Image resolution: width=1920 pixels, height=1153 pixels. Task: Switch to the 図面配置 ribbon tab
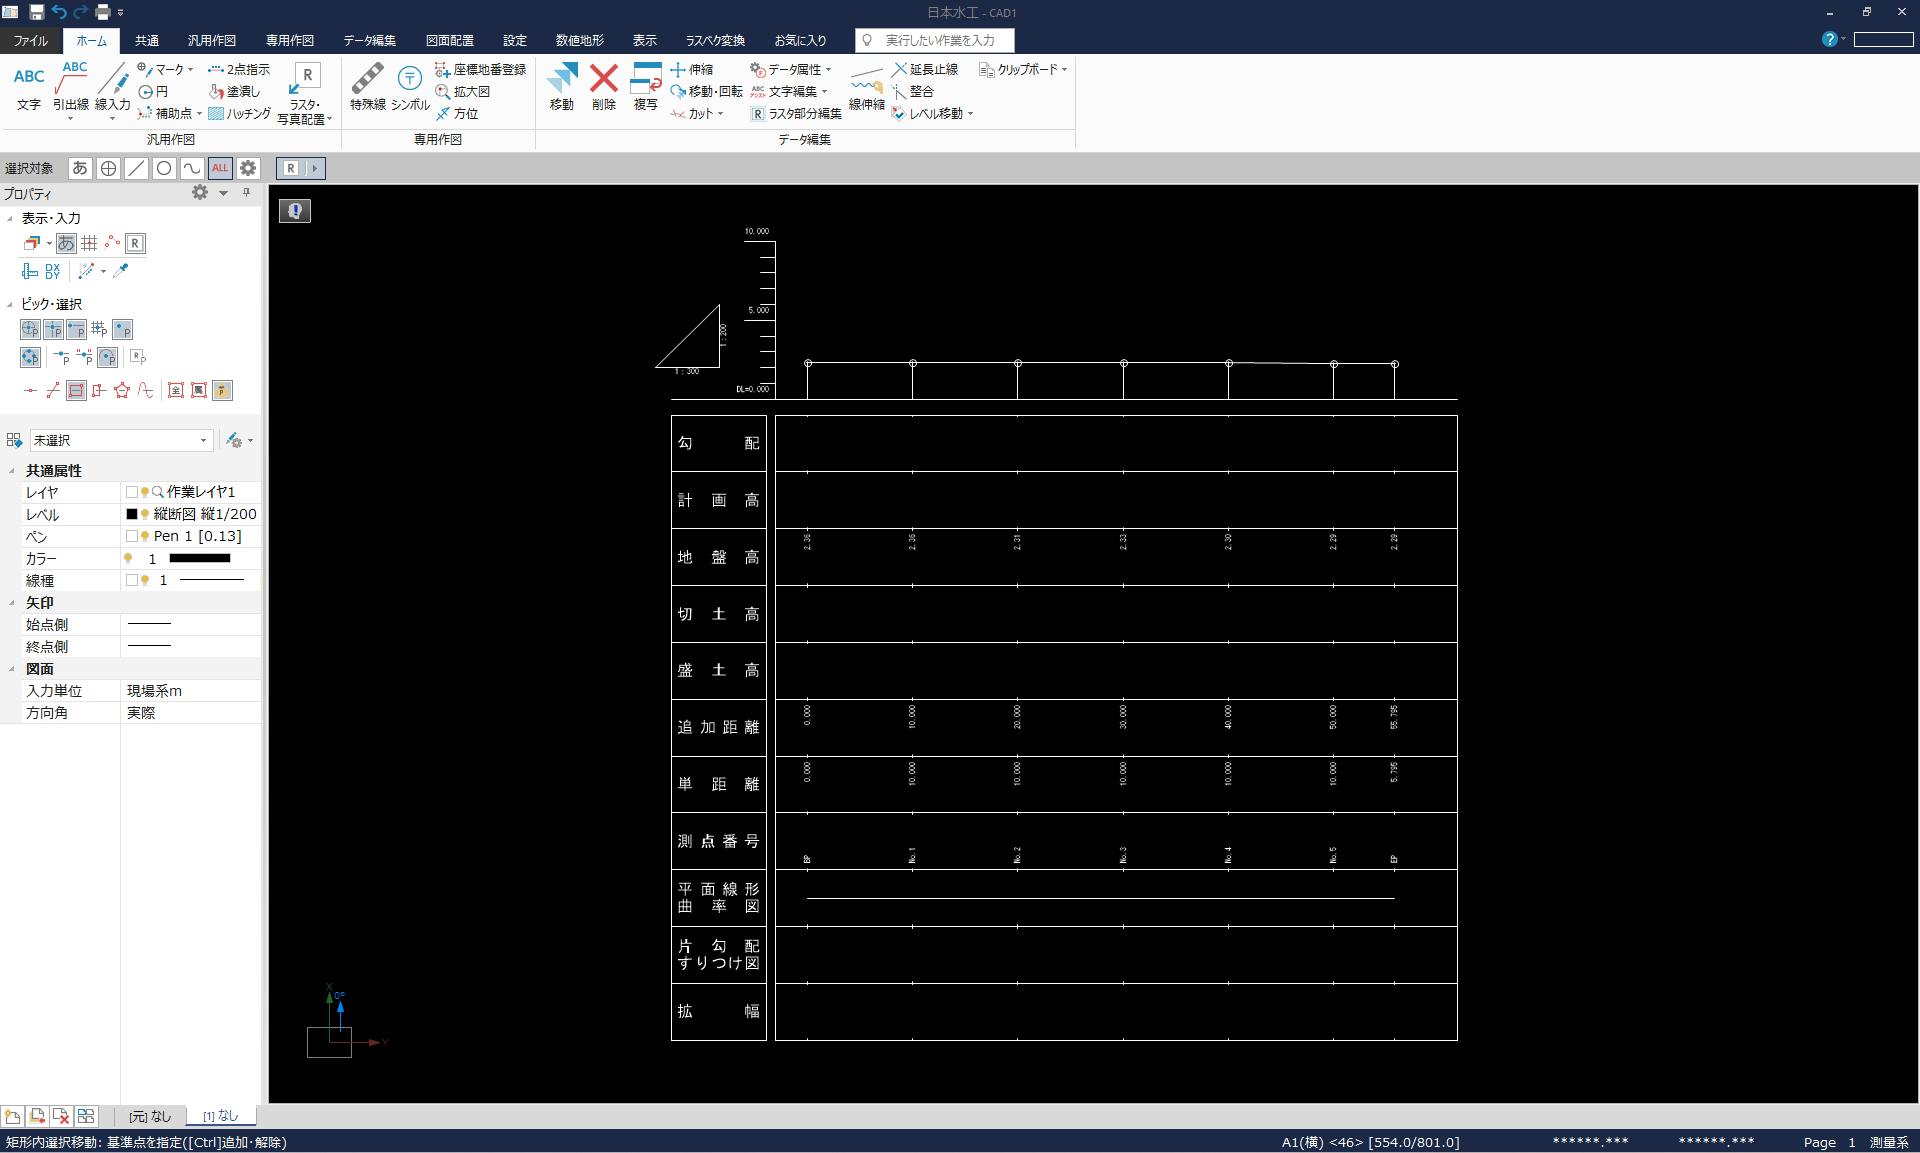(x=450, y=40)
